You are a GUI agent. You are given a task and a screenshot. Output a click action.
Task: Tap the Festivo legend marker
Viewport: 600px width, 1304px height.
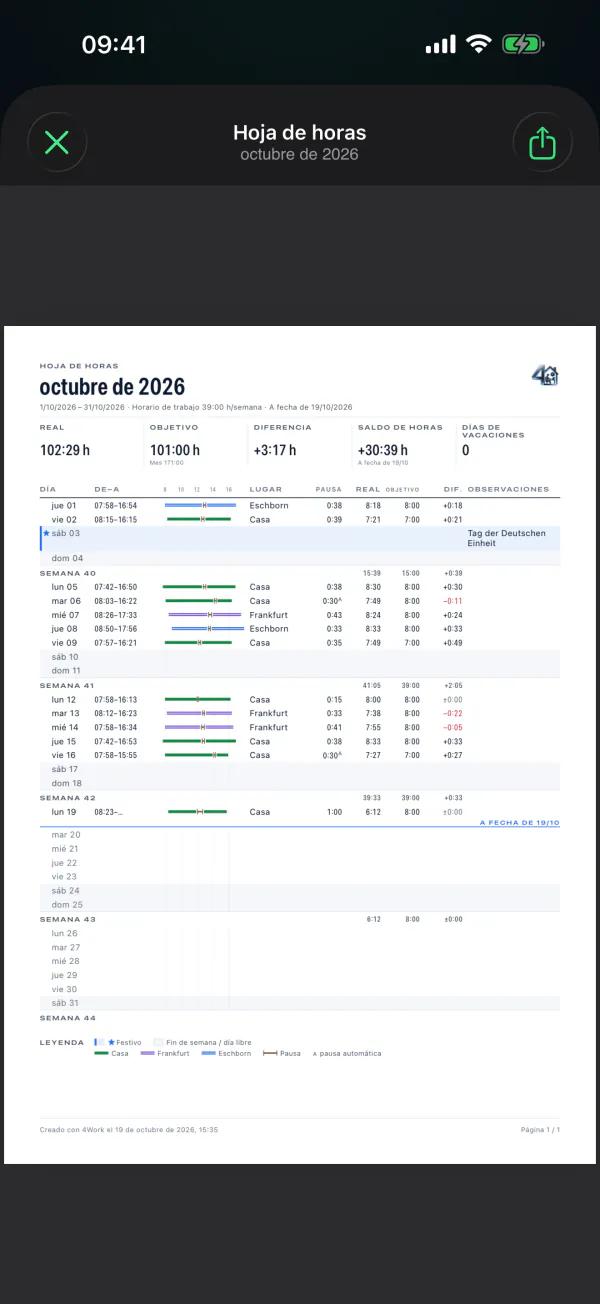click(x=100, y=1041)
